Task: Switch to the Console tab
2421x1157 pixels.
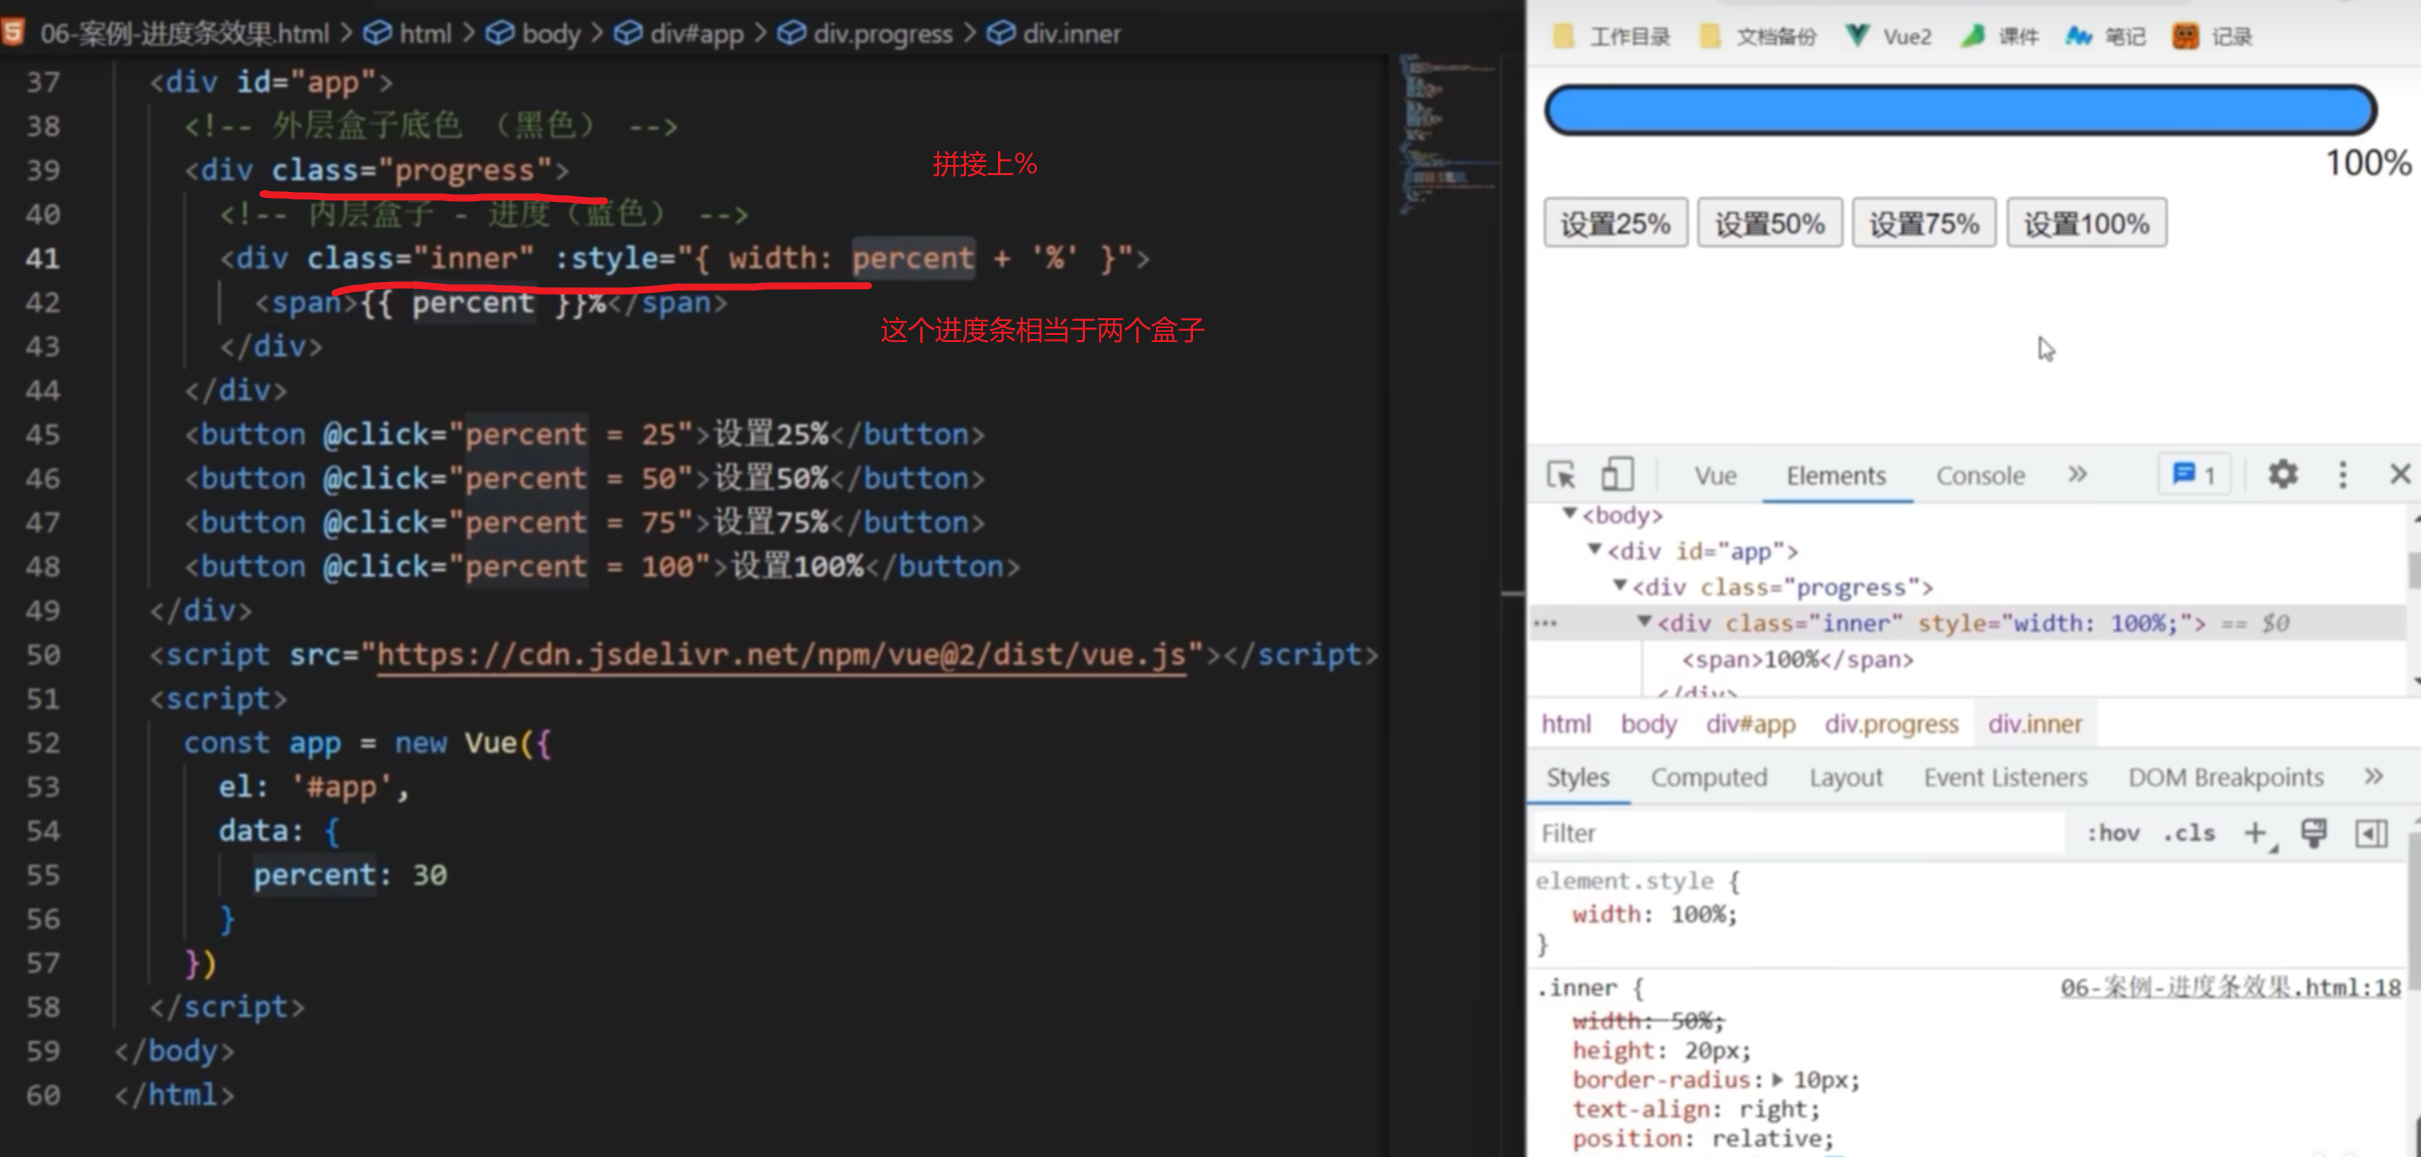Action: [1979, 476]
